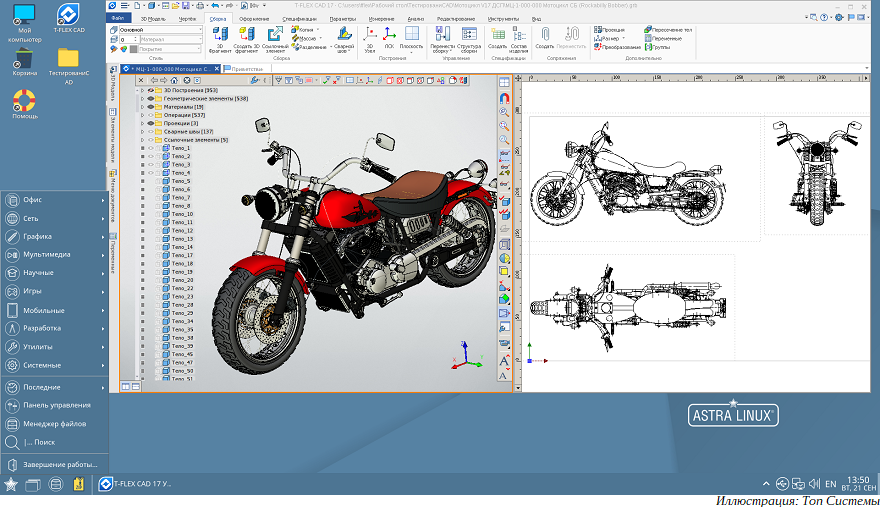Toggle visibility of Геометрические элементы folder

click(150, 98)
